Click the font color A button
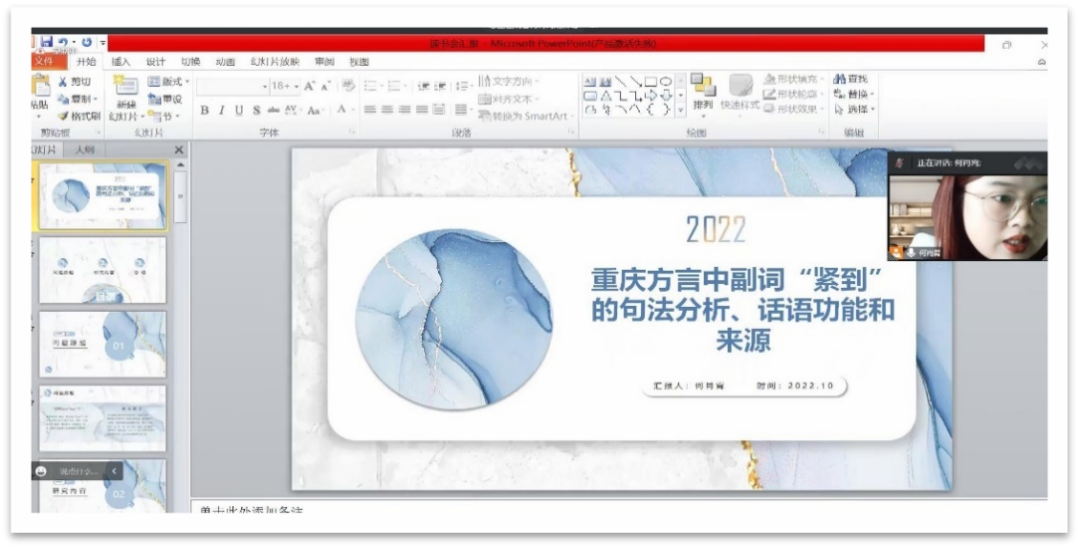 click(x=341, y=110)
